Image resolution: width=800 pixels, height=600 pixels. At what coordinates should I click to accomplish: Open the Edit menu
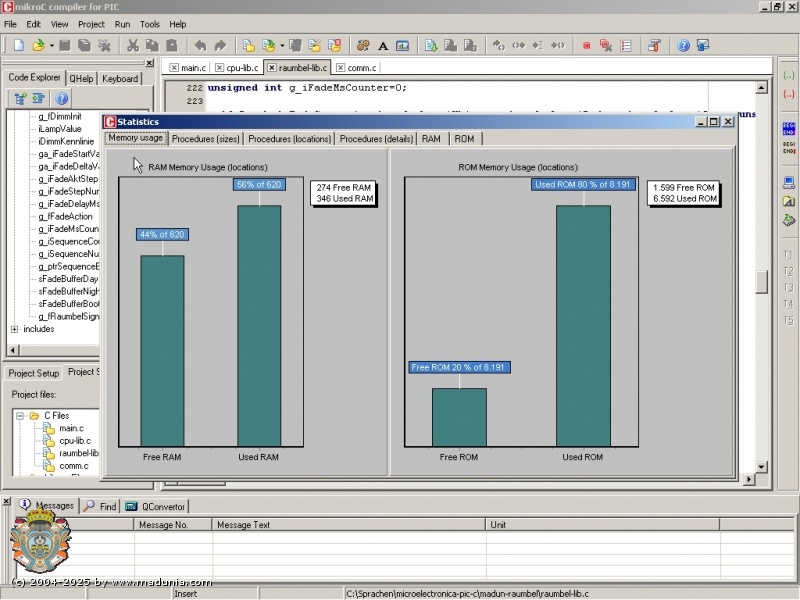[x=34, y=24]
